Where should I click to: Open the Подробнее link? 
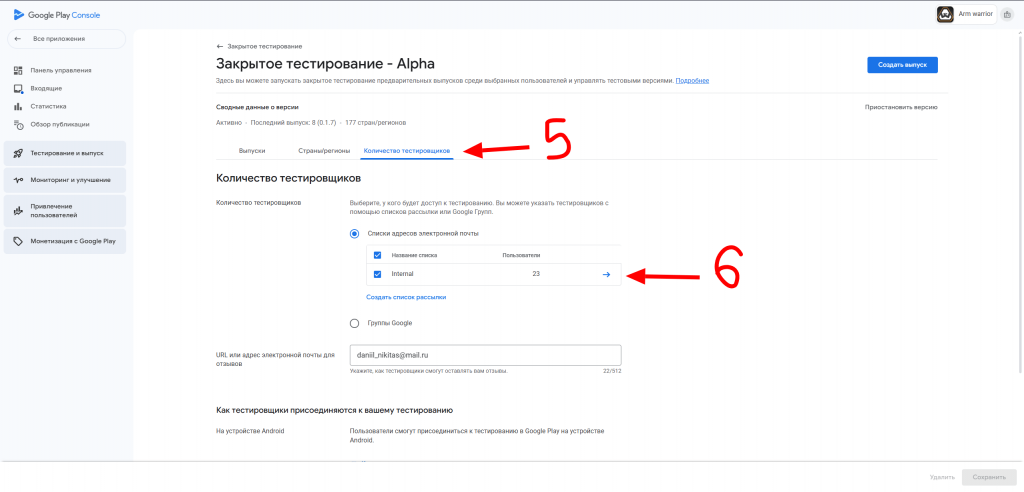click(692, 80)
